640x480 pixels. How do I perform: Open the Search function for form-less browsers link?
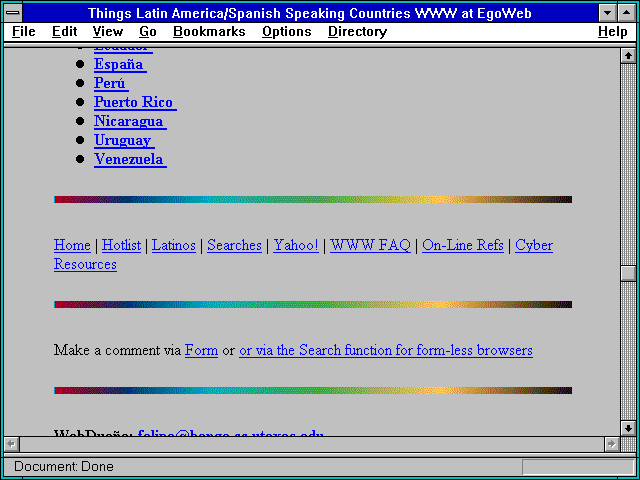pyautogui.click(x=386, y=351)
